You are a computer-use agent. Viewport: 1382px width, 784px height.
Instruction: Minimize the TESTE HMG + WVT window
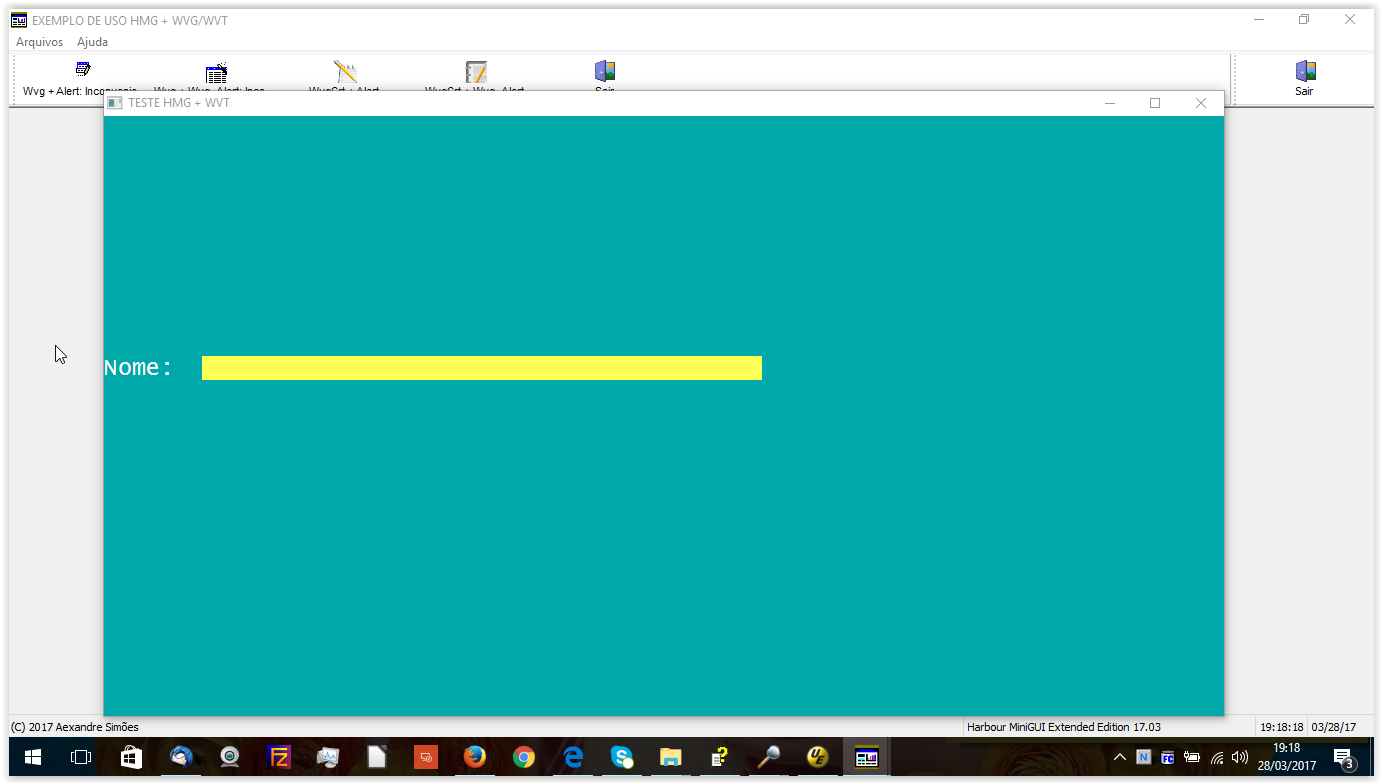[1109, 103]
